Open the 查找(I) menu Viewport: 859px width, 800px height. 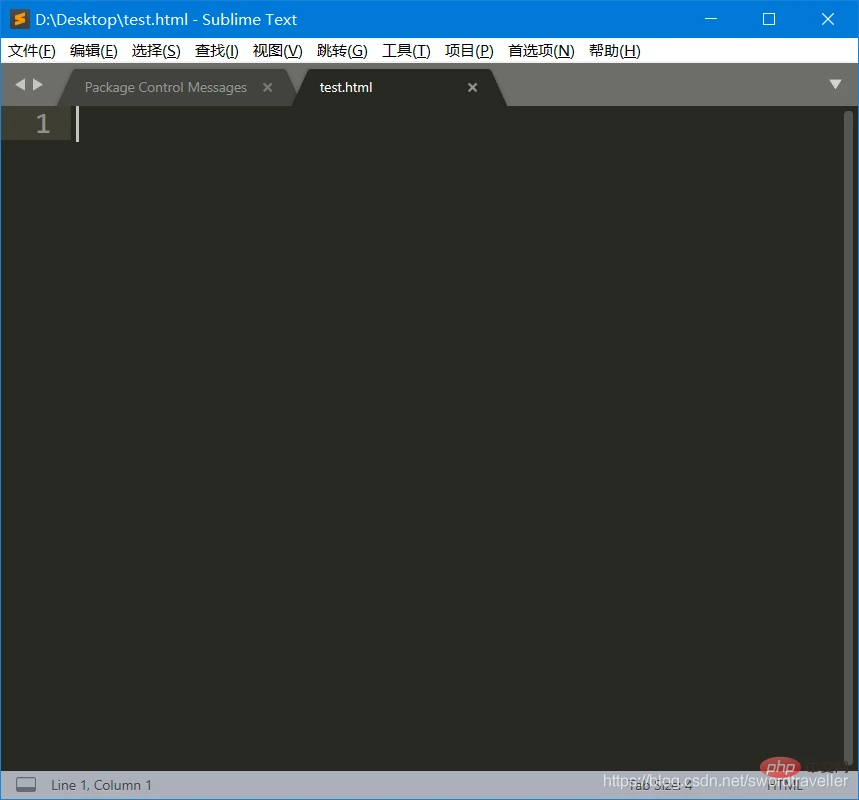tap(217, 51)
